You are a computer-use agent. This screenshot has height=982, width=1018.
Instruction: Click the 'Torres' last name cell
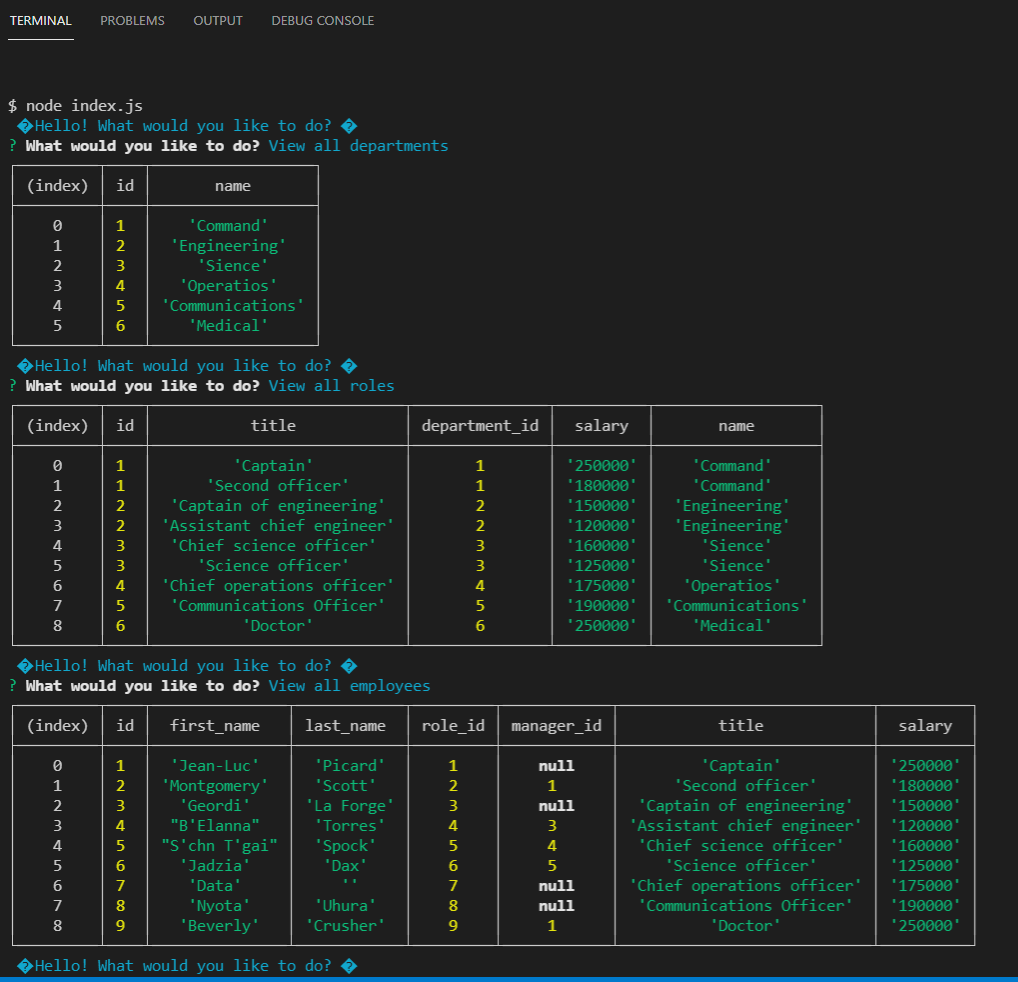350,826
